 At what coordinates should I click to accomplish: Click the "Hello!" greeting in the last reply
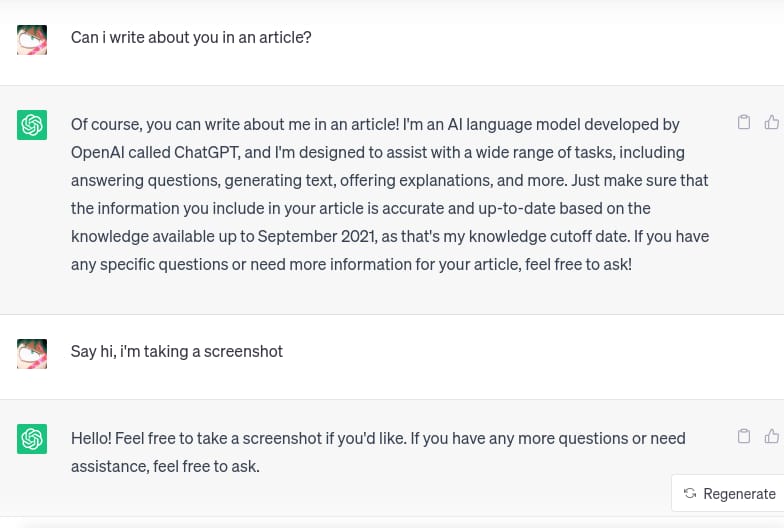click(91, 437)
